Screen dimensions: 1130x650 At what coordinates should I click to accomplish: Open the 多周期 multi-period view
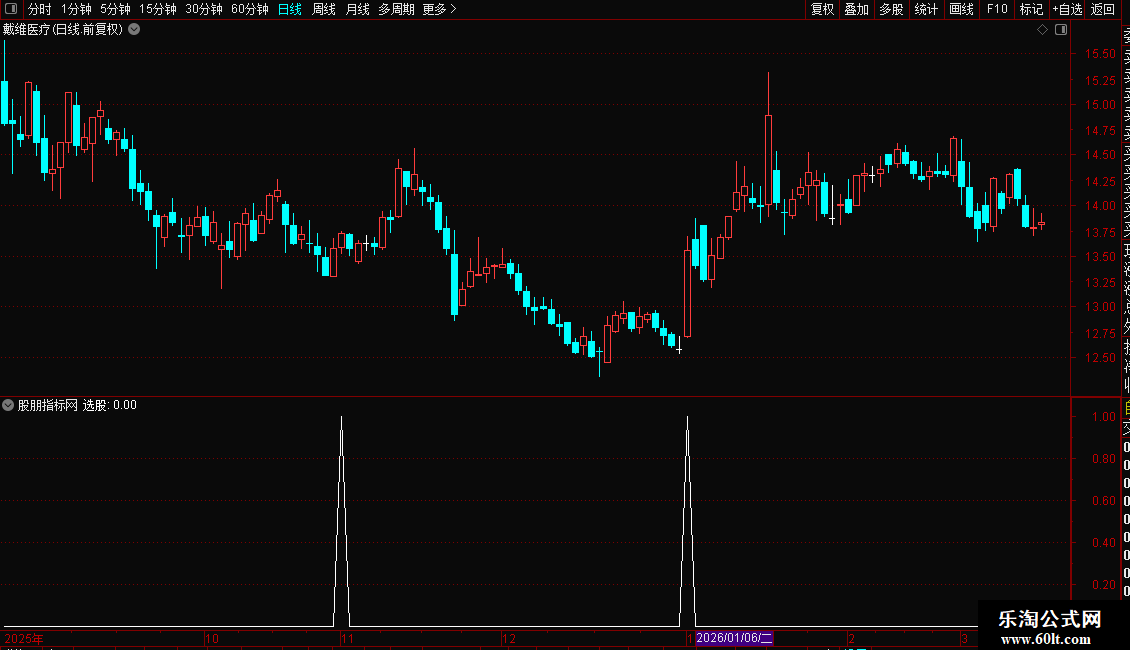[396, 9]
